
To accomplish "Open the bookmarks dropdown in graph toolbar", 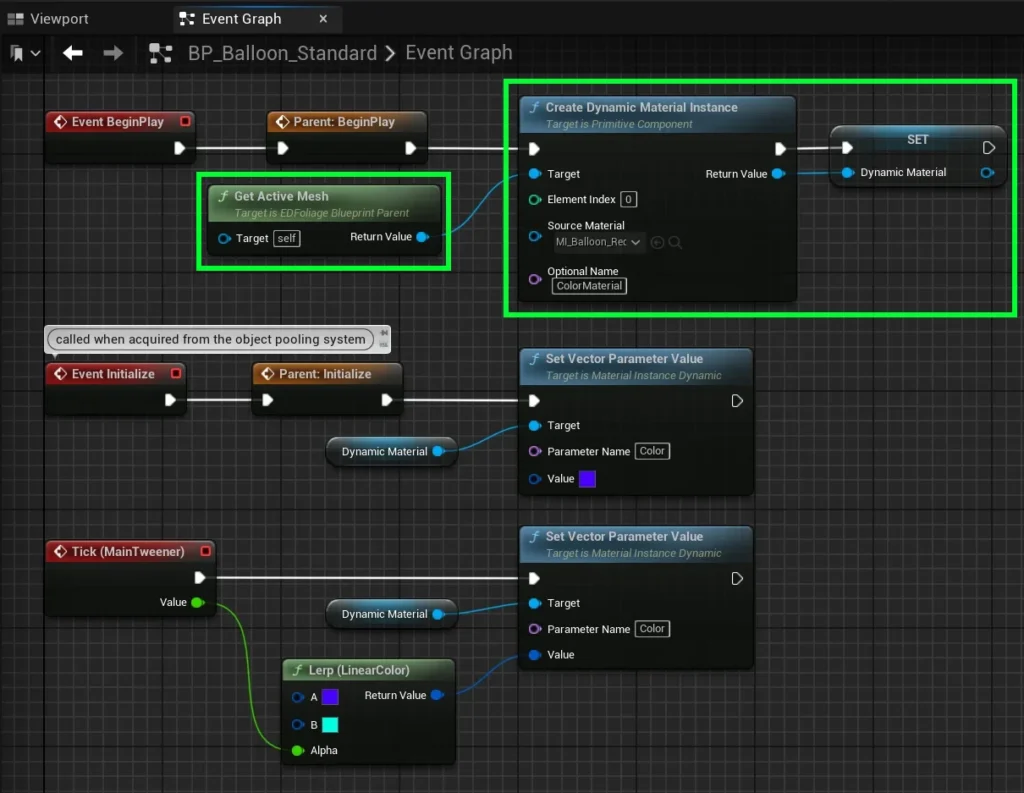I will (x=26, y=53).
